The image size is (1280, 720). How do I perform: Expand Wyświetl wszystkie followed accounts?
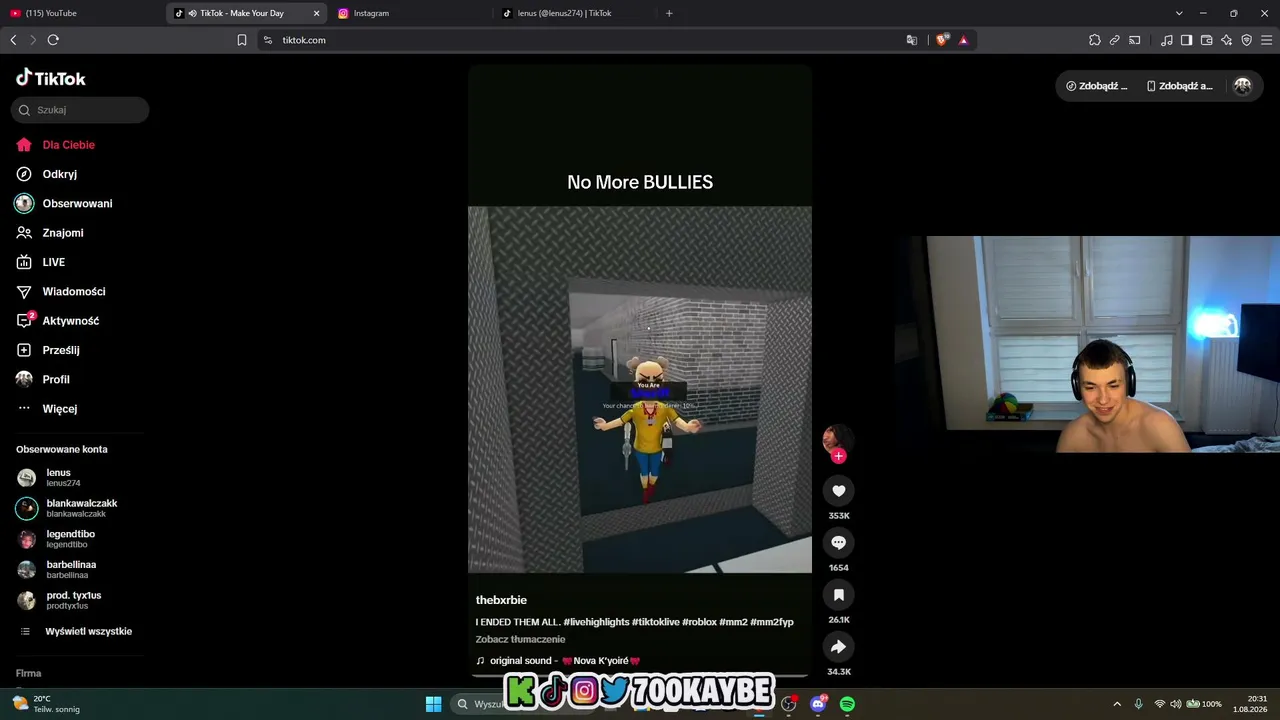coord(76,632)
